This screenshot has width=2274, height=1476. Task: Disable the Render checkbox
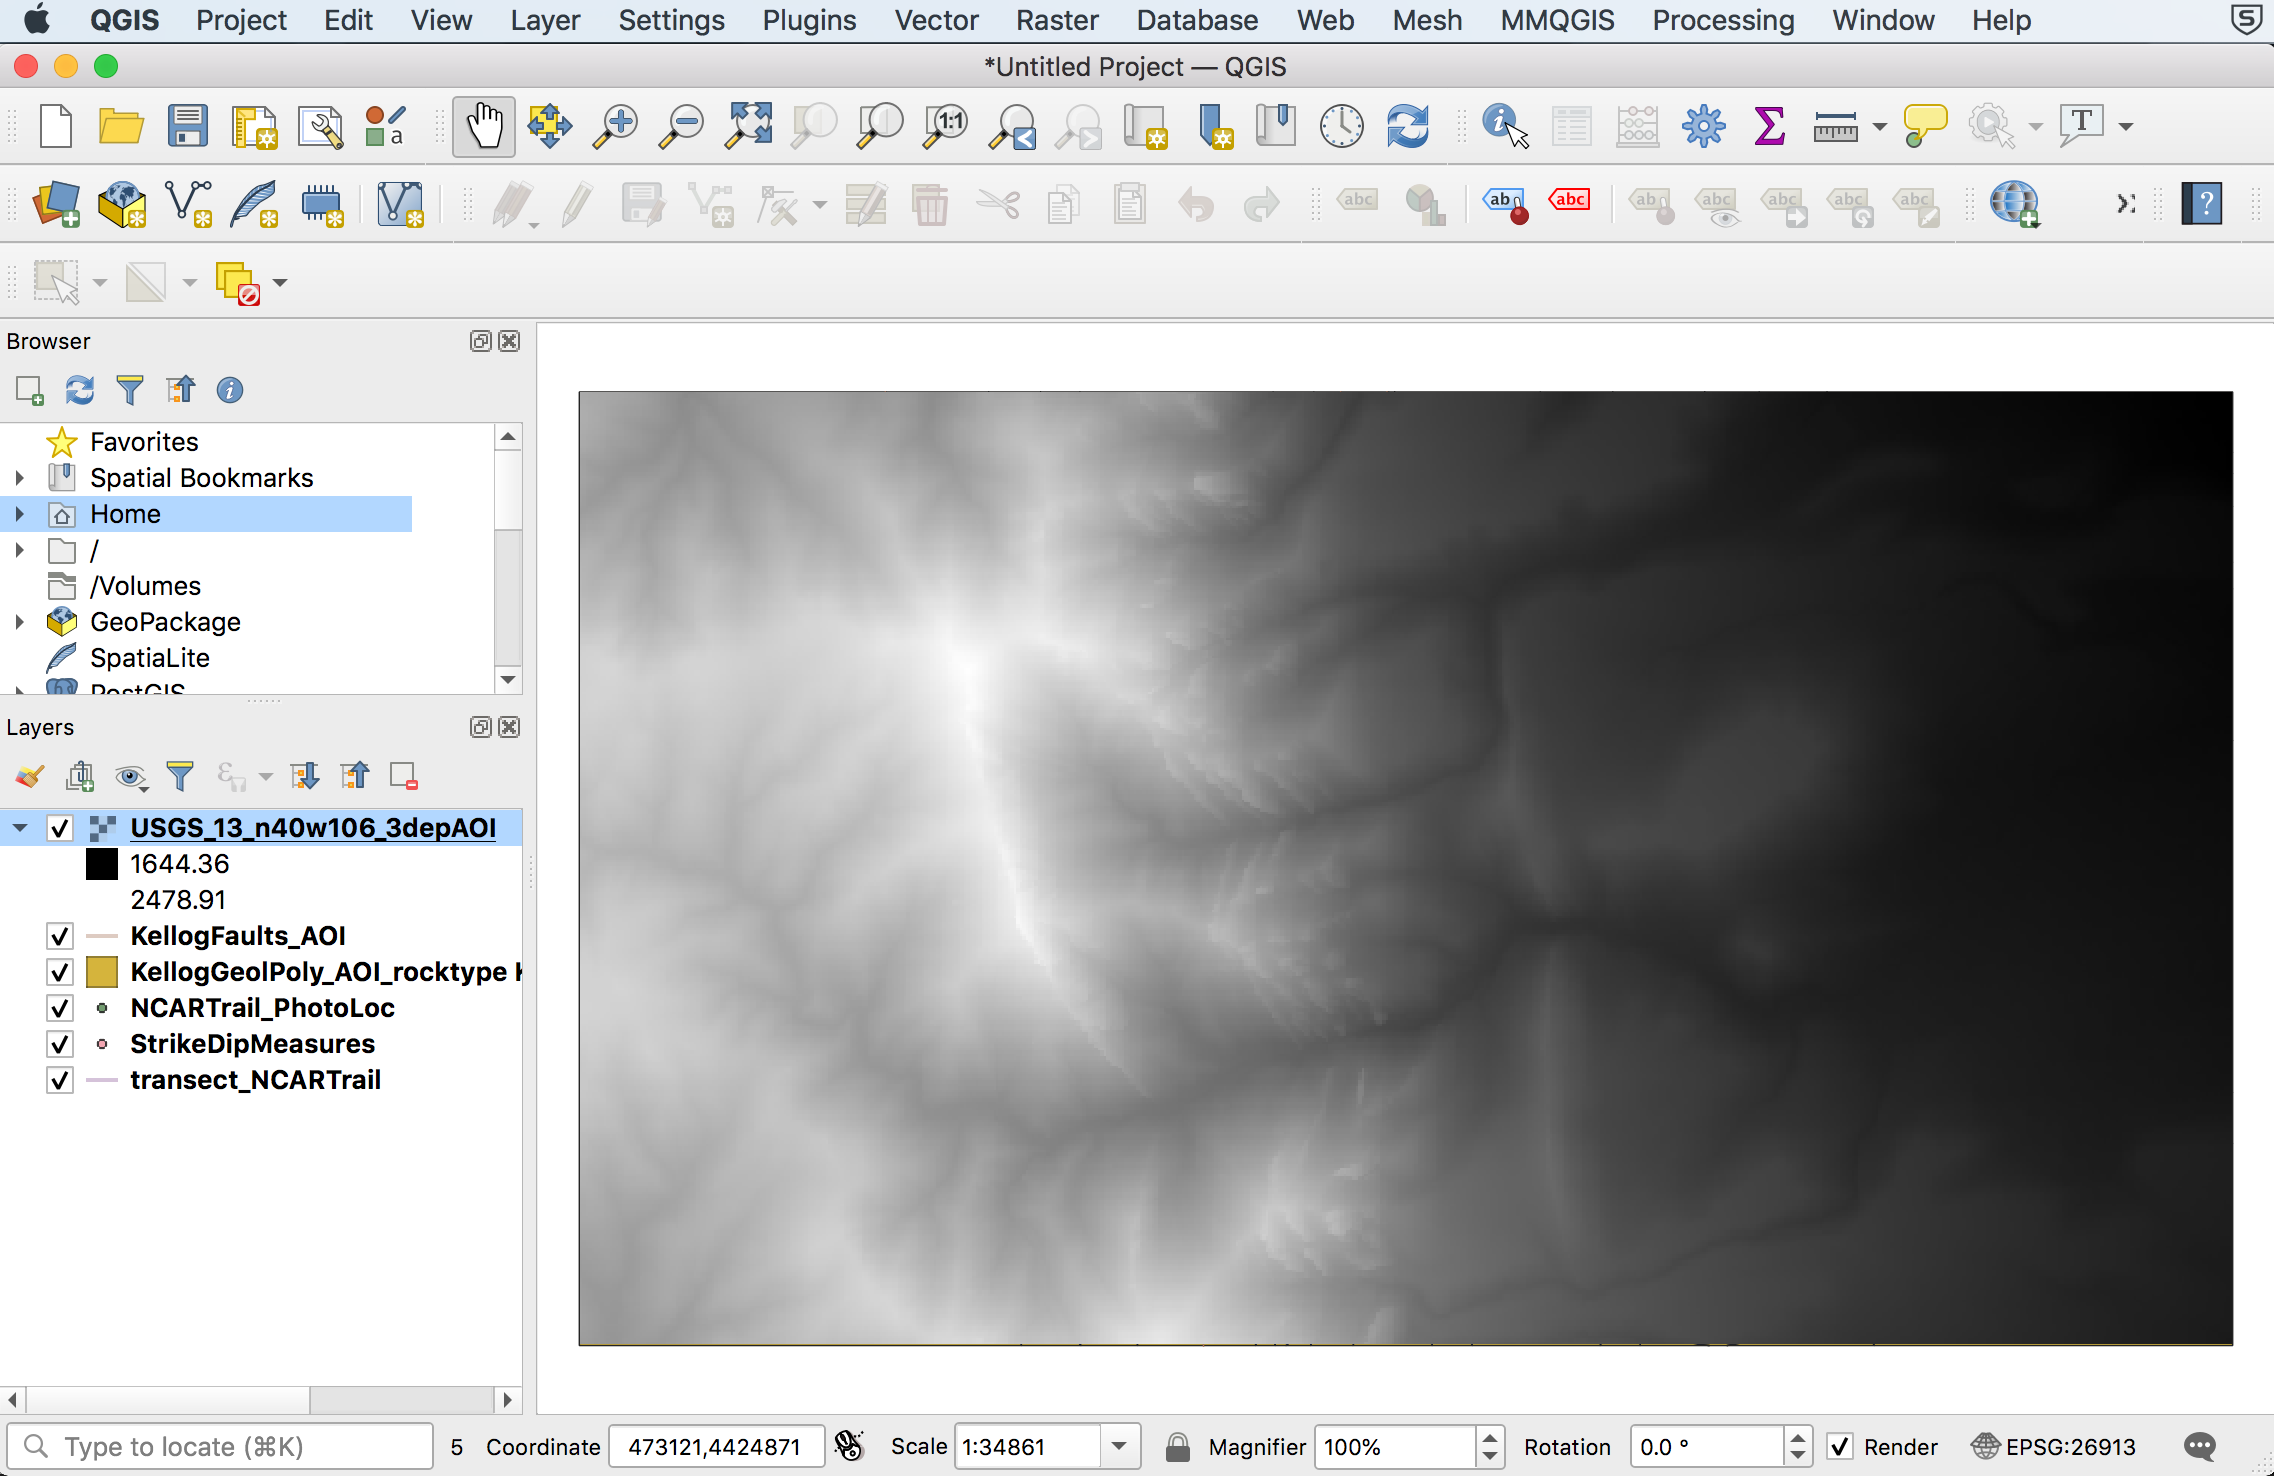point(1840,1446)
